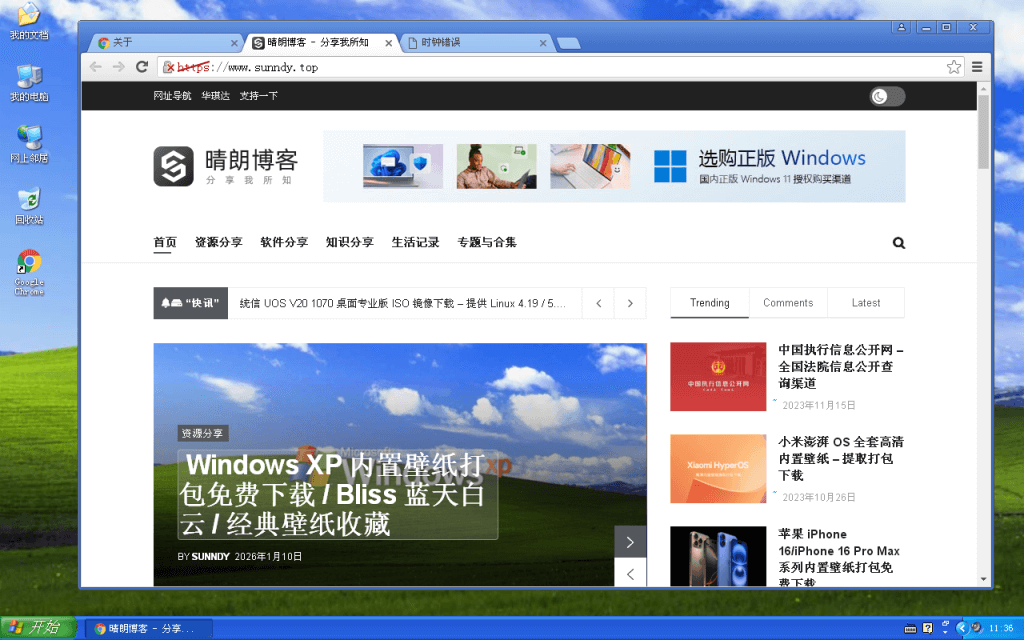Show previous news ticker item
This screenshot has width=1024, height=640.
pos(598,303)
